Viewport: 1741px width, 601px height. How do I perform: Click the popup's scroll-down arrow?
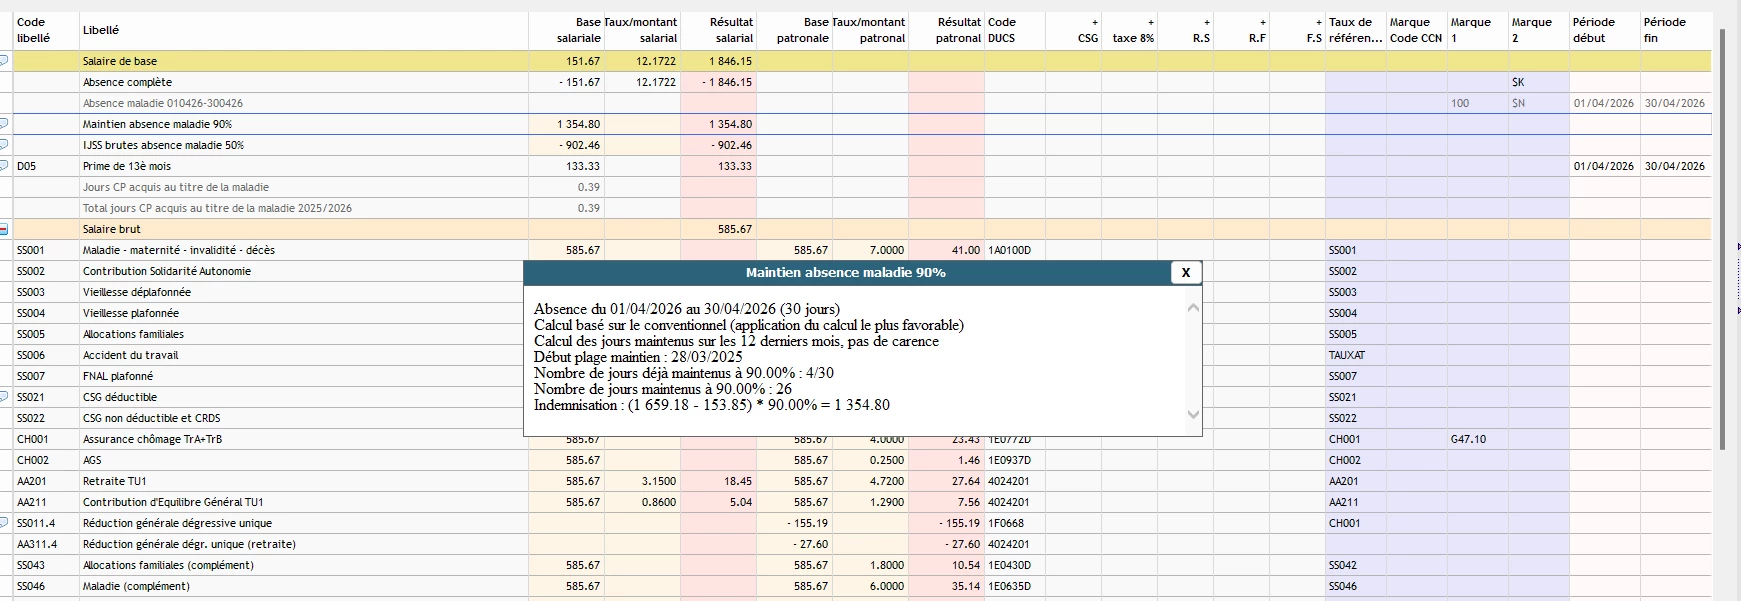pyautogui.click(x=1193, y=414)
